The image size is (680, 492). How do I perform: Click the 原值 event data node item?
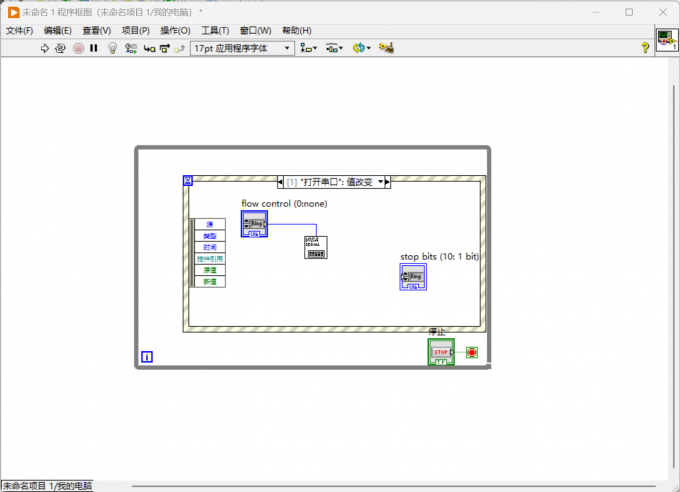210,270
